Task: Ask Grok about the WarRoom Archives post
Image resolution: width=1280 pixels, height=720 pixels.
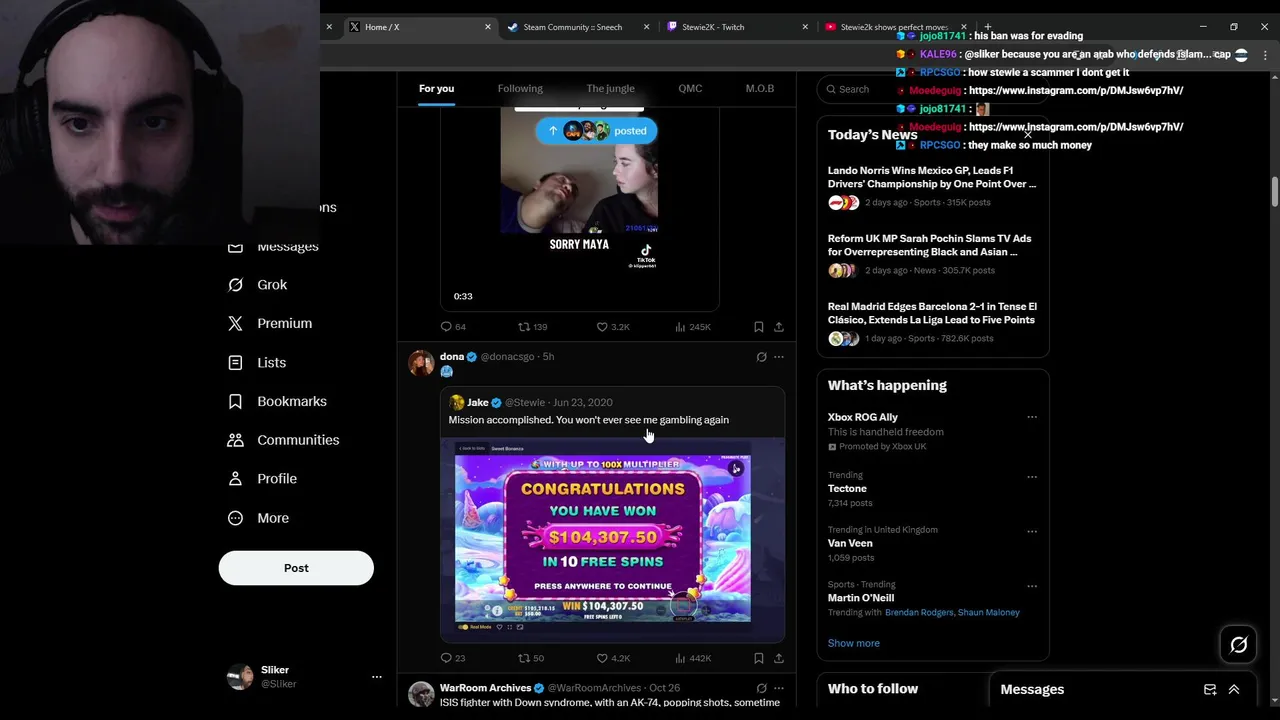Action: 761,688
